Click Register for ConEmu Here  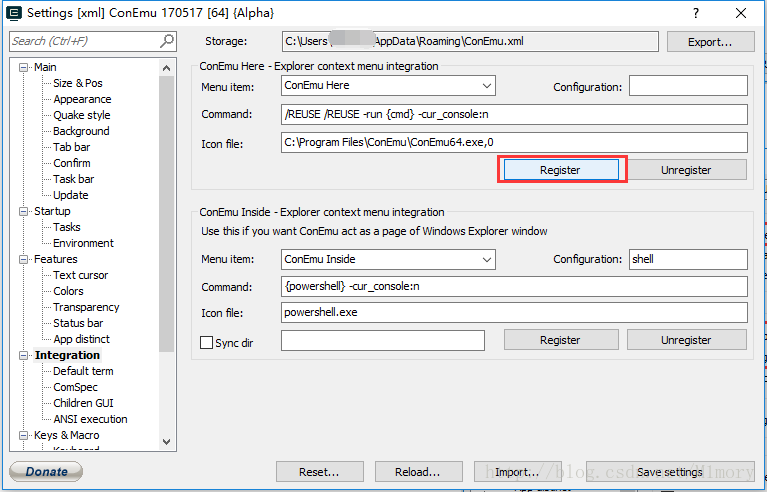coord(561,170)
